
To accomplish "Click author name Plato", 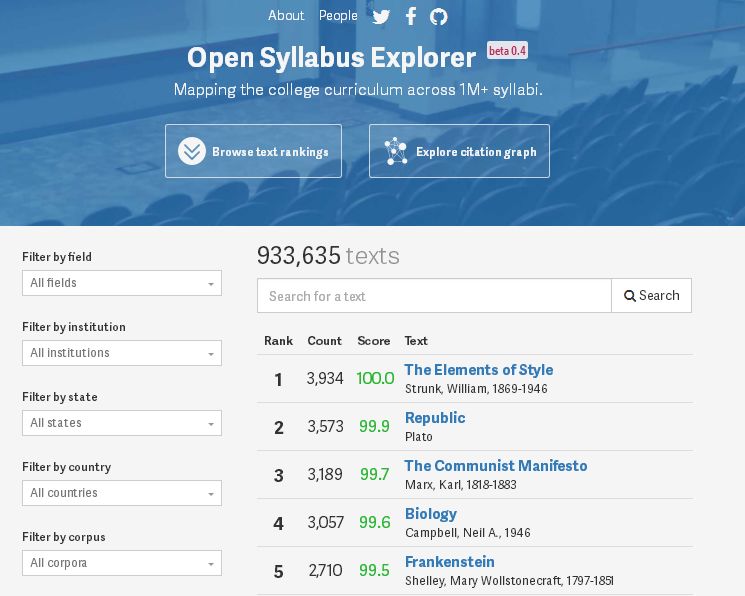I will (x=419, y=437).
